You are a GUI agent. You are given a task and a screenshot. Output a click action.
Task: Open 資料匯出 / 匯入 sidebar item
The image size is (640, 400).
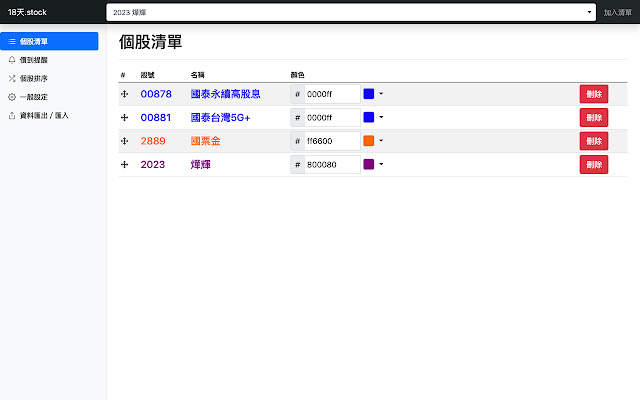coord(49,116)
